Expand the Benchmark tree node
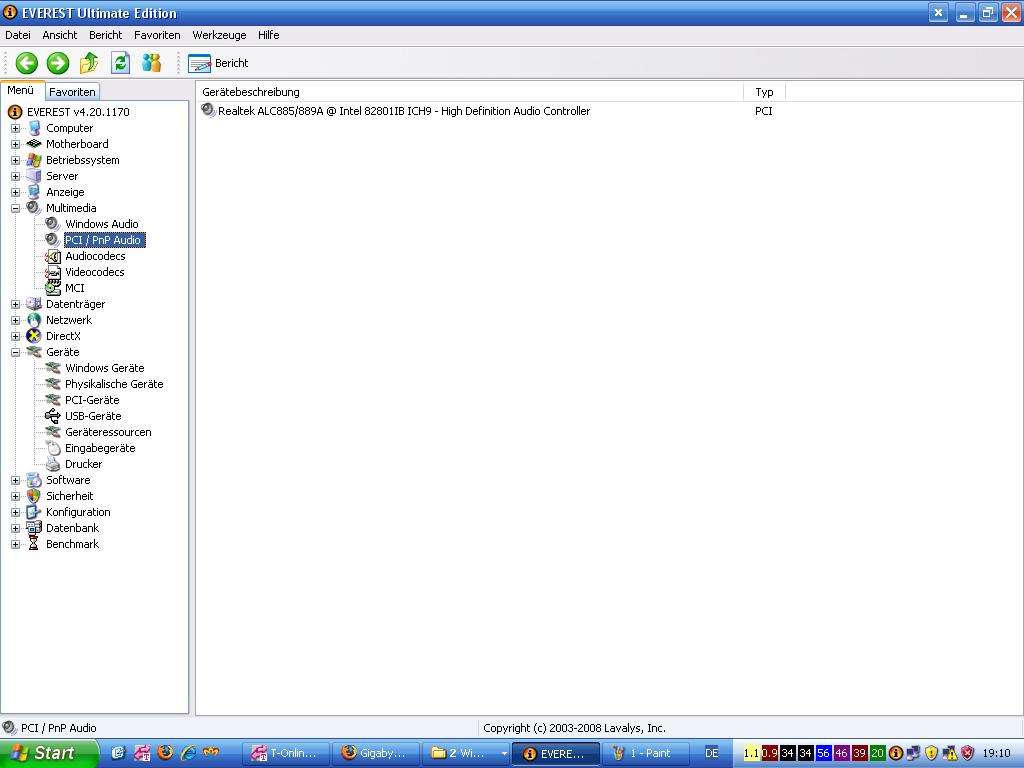 [16, 545]
